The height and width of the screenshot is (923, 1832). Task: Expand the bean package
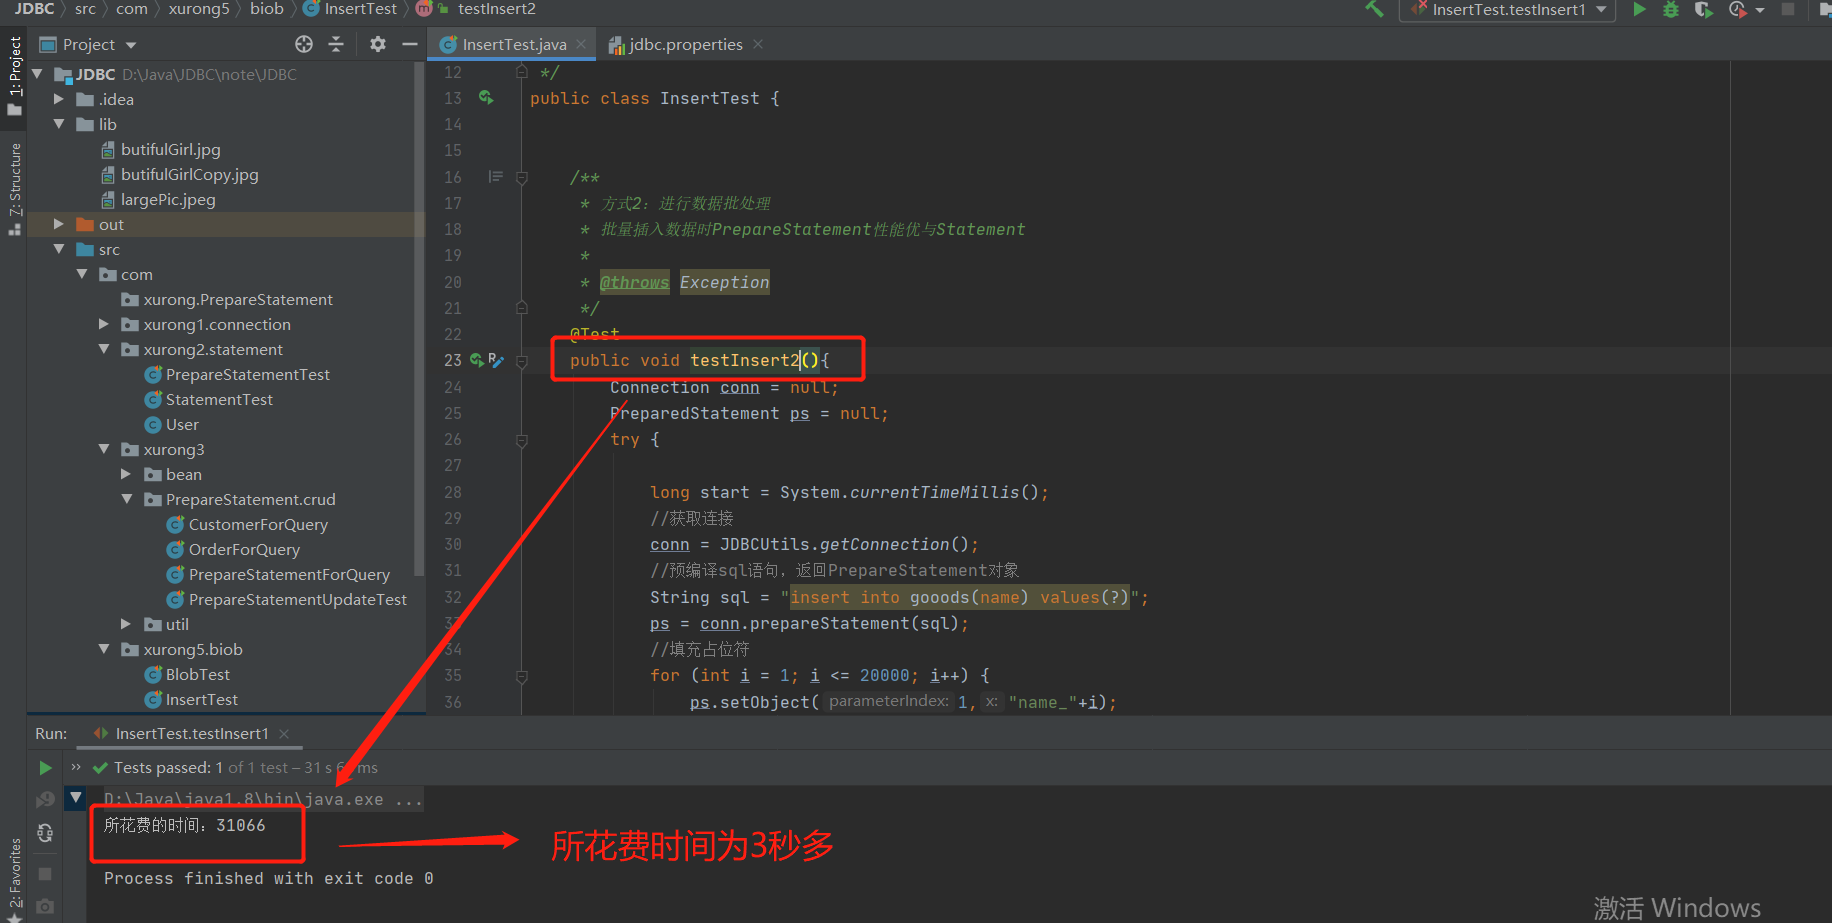[126, 474]
